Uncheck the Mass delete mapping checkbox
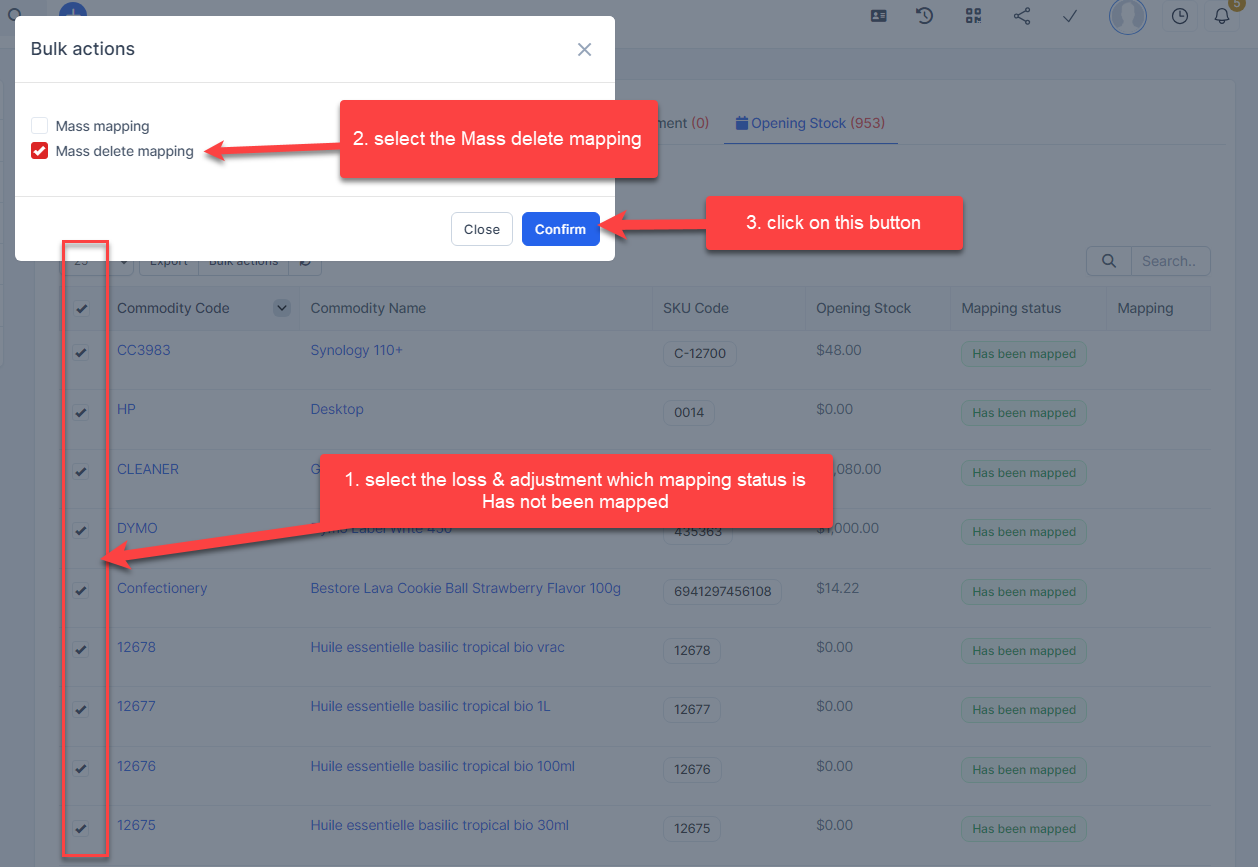Image resolution: width=1258 pixels, height=867 pixels. [40, 151]
